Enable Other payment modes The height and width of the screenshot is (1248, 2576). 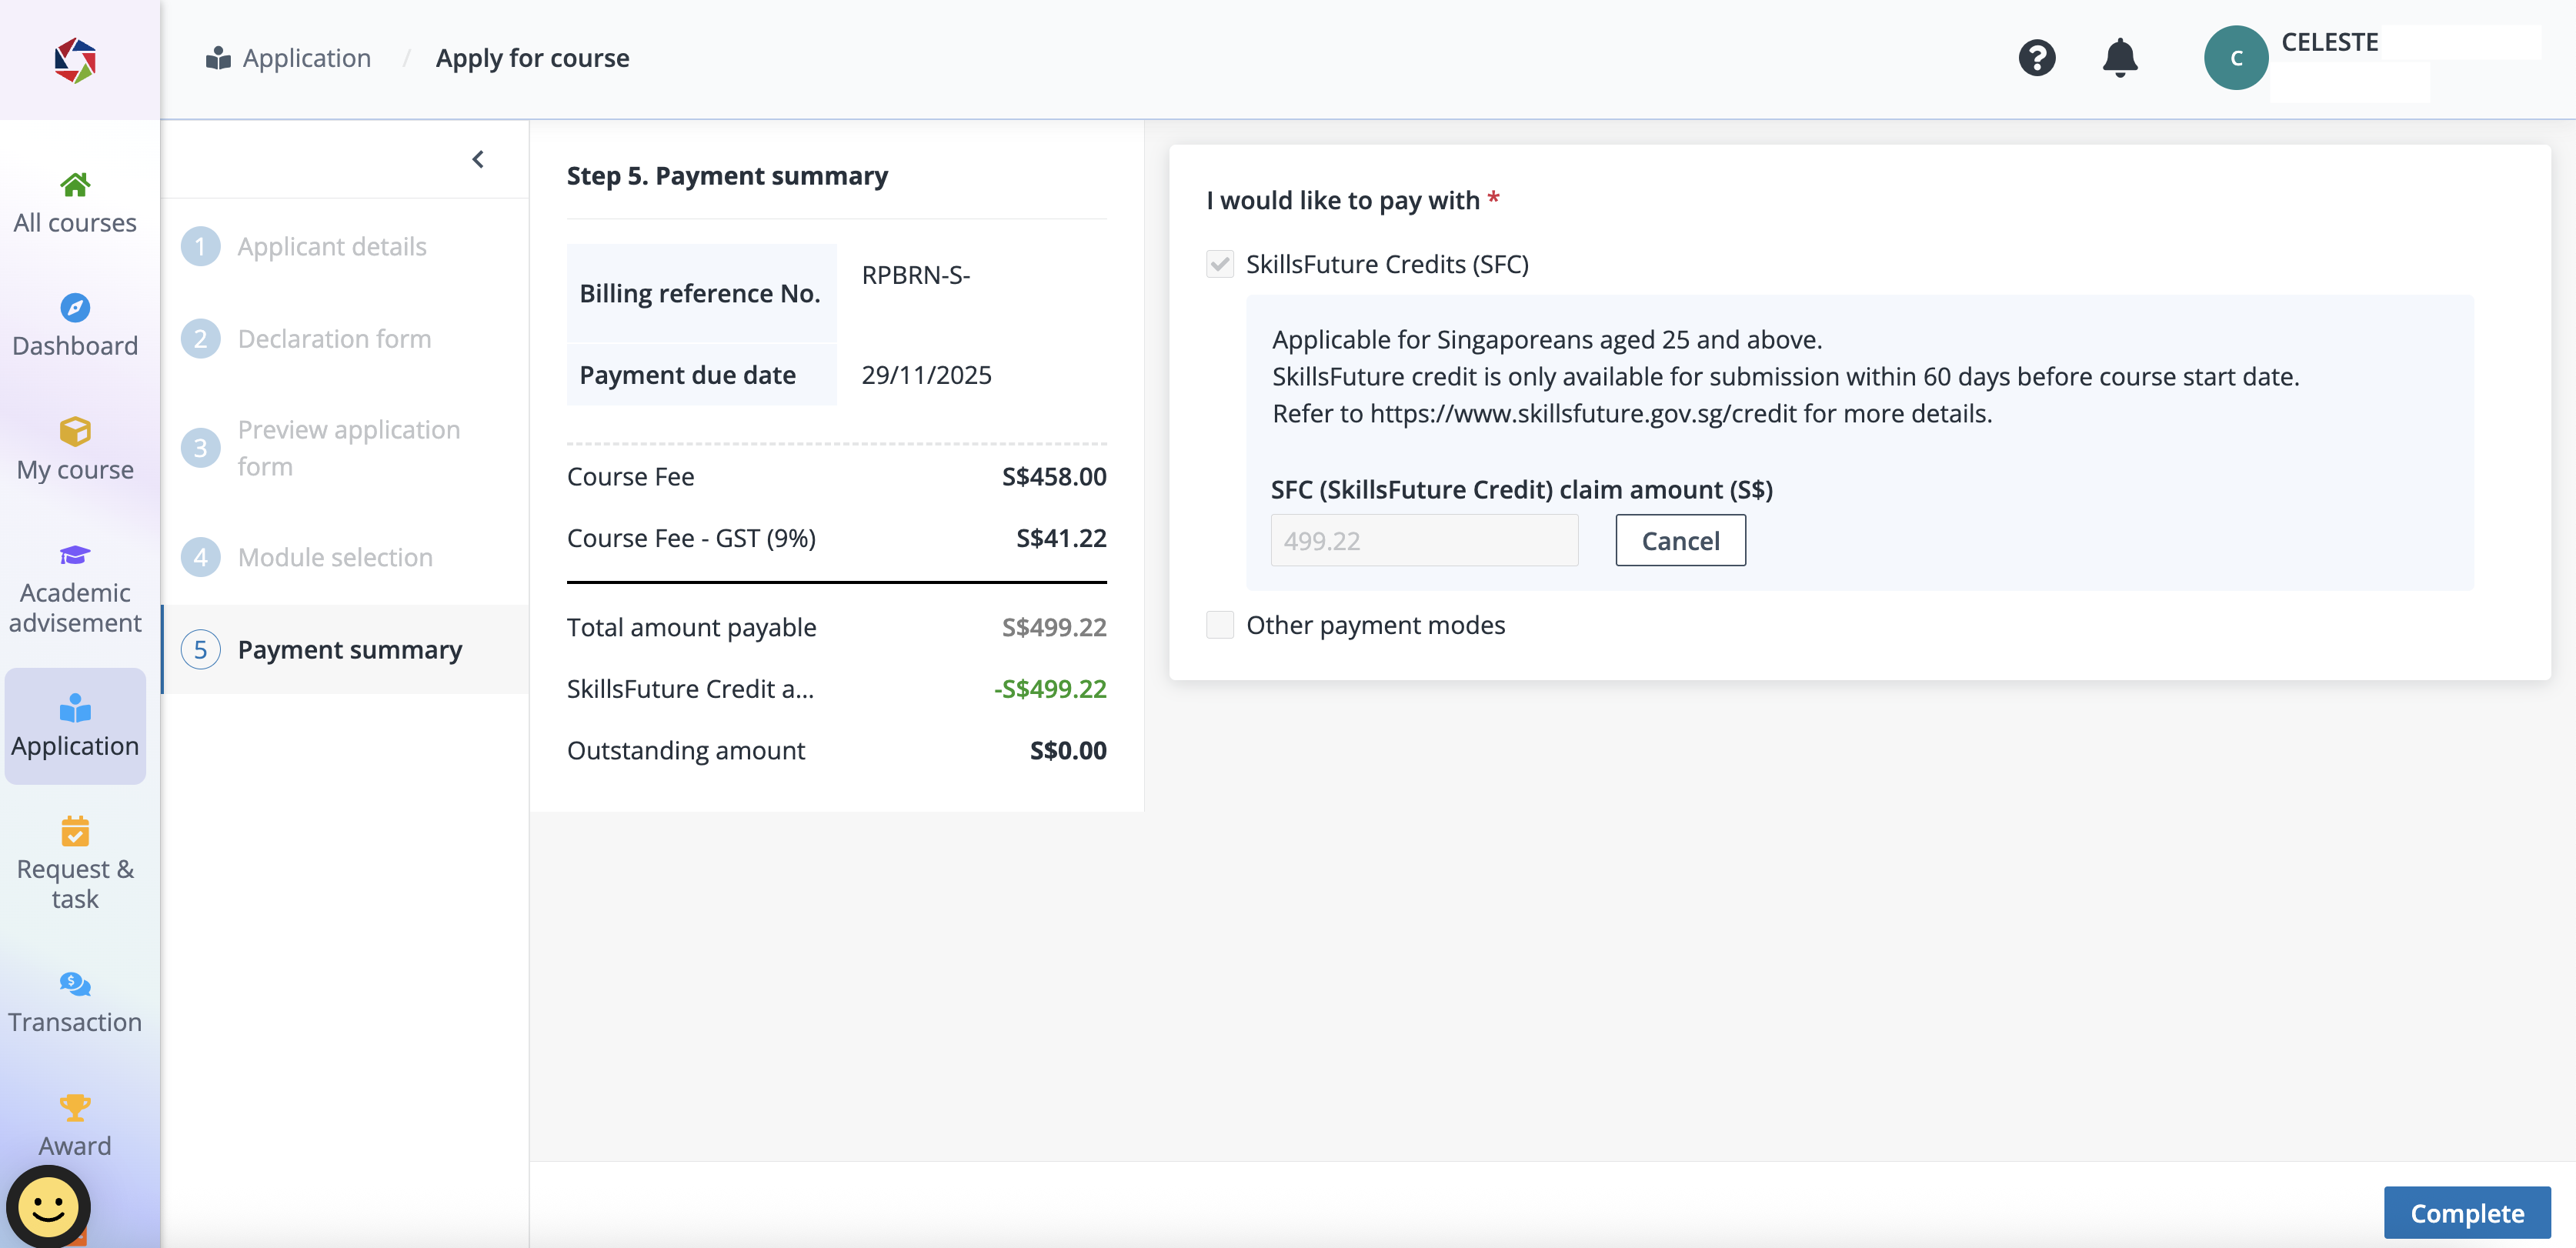(1220, 624)
